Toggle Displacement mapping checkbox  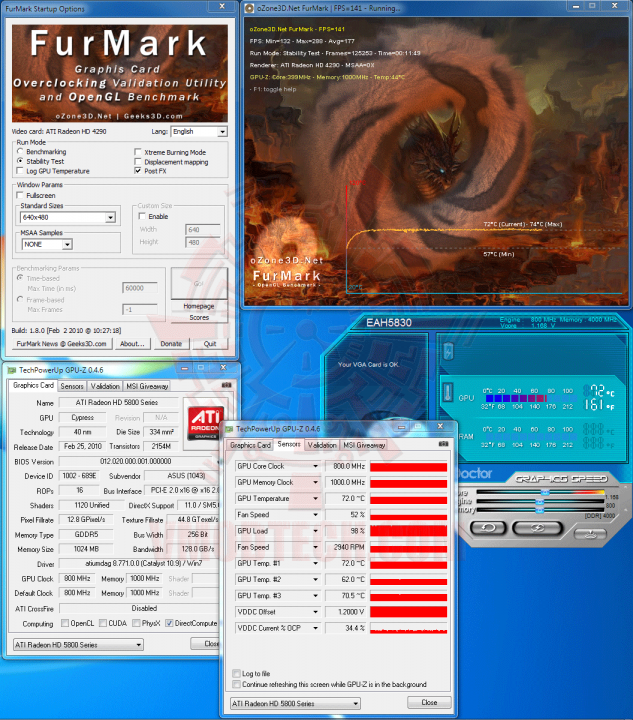click(x=137, y=161)
